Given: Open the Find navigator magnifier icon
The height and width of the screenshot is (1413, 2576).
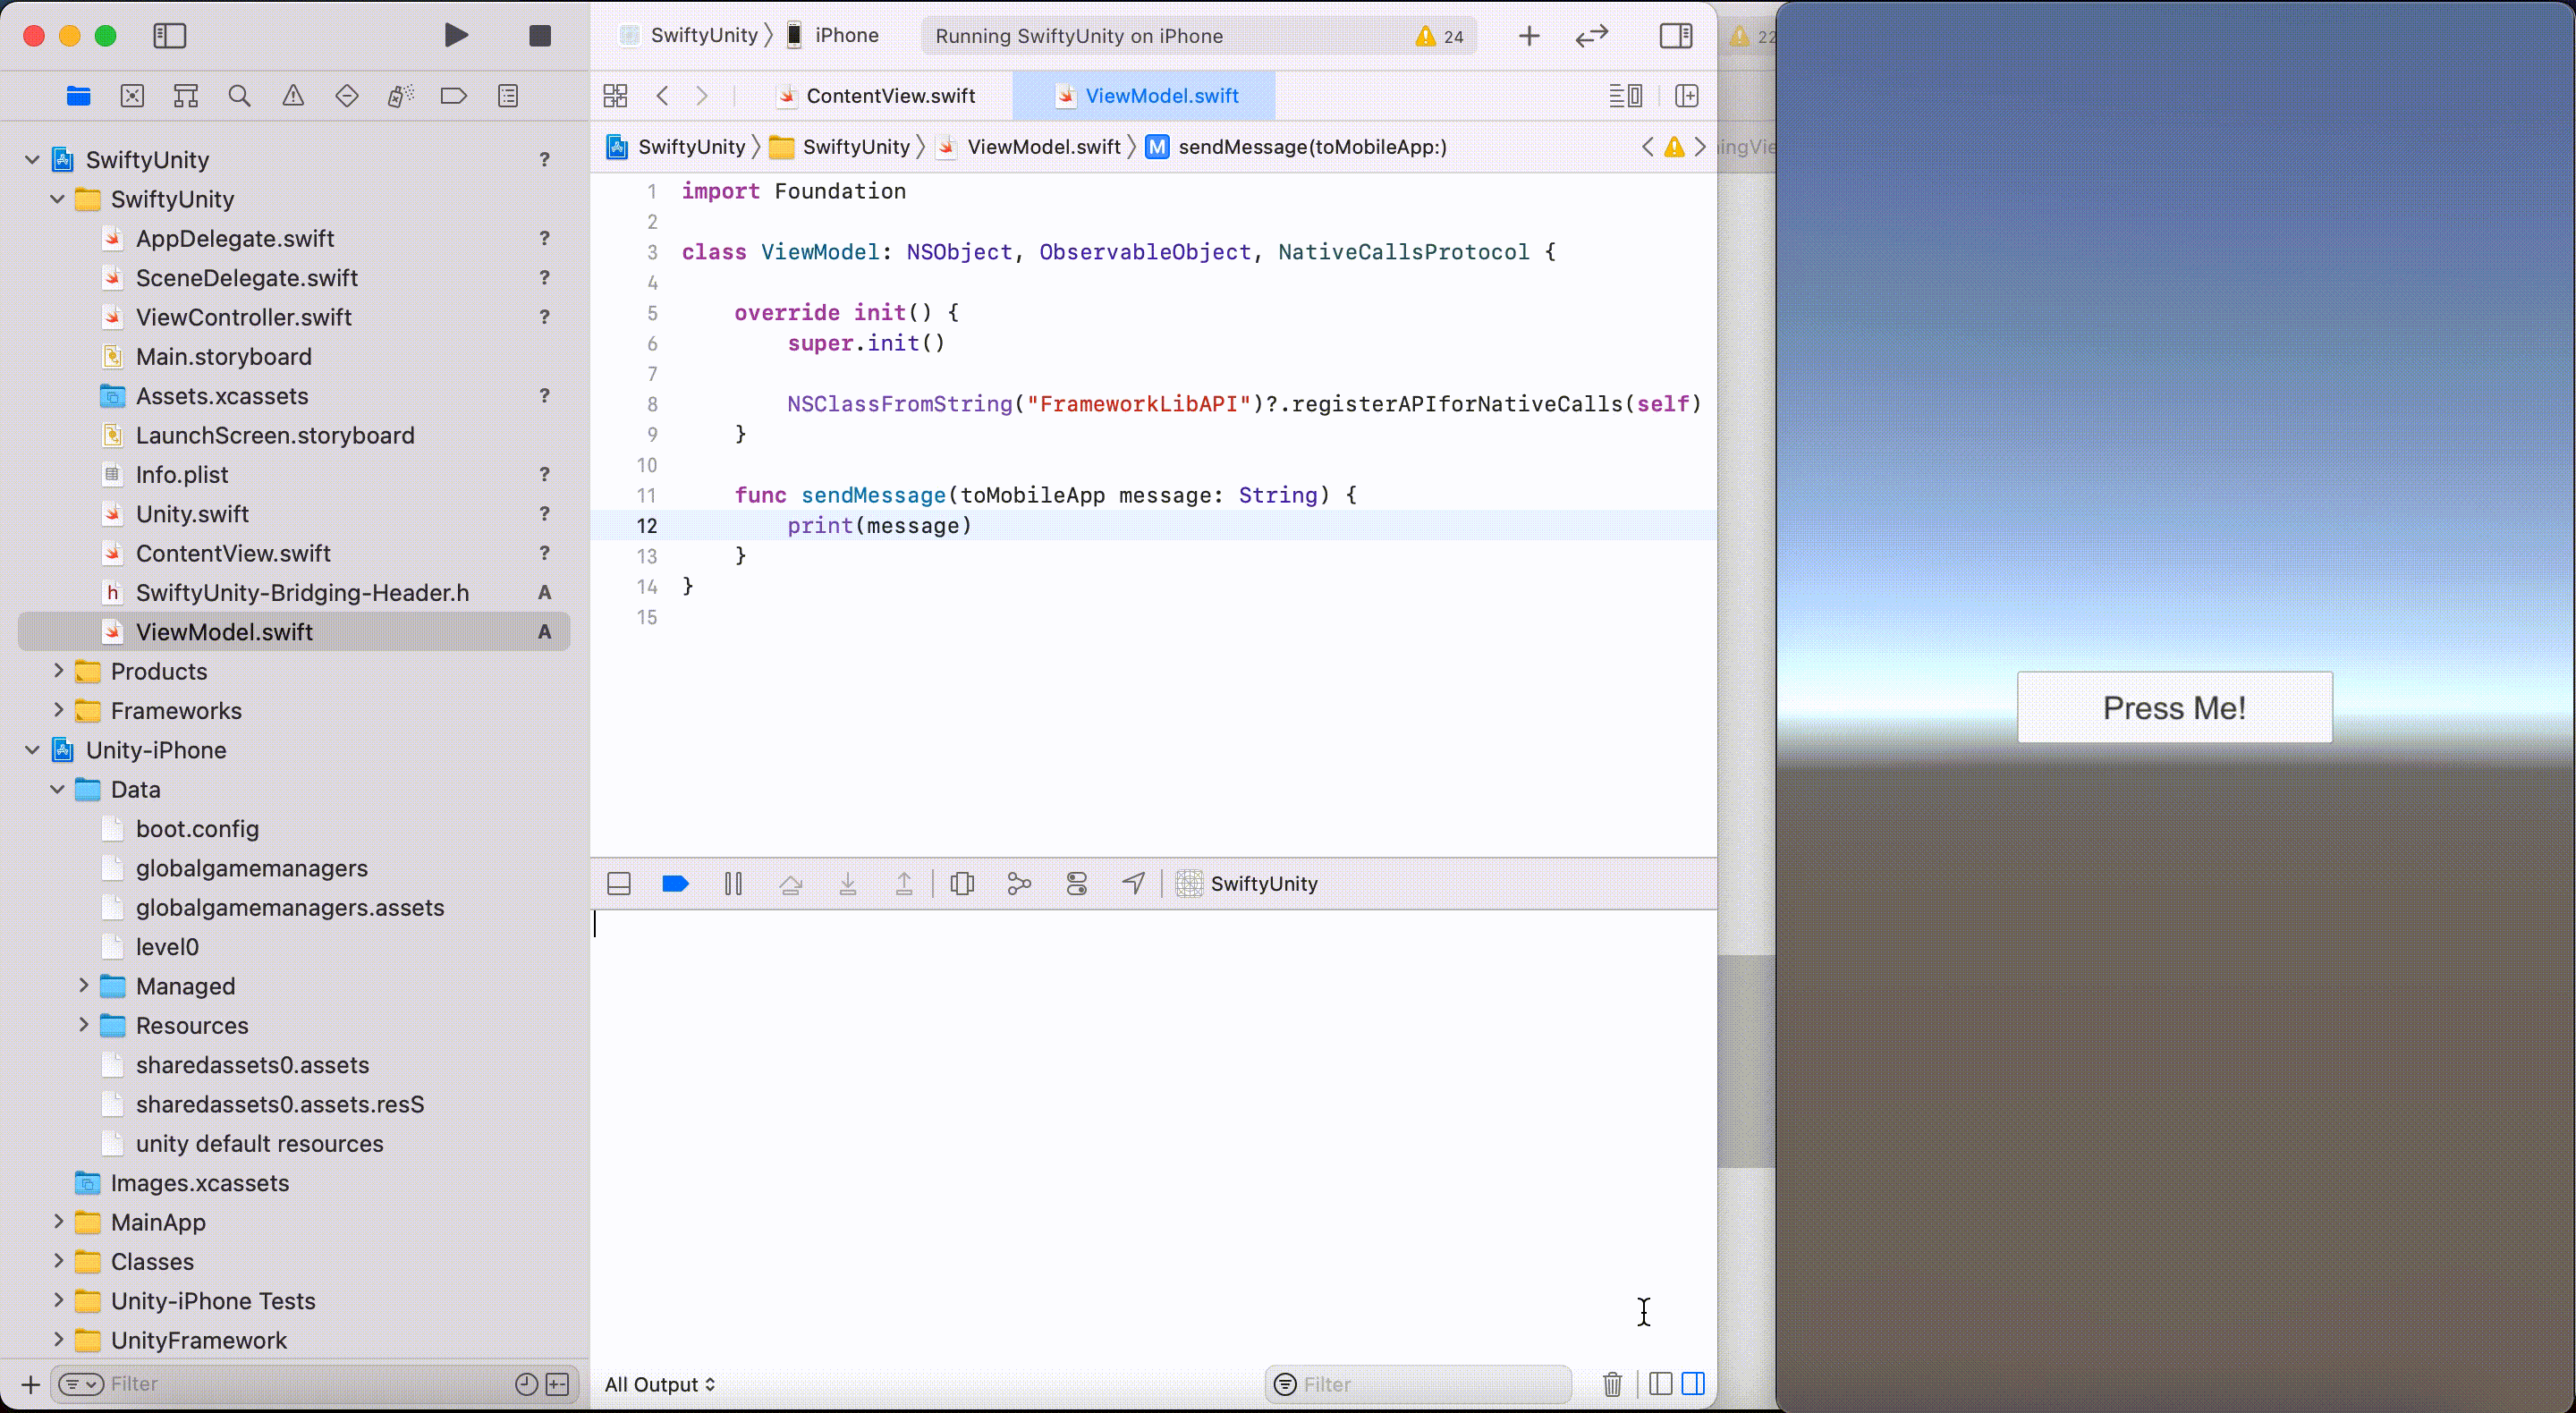Looking at the screenshot, I should (239, 96).
